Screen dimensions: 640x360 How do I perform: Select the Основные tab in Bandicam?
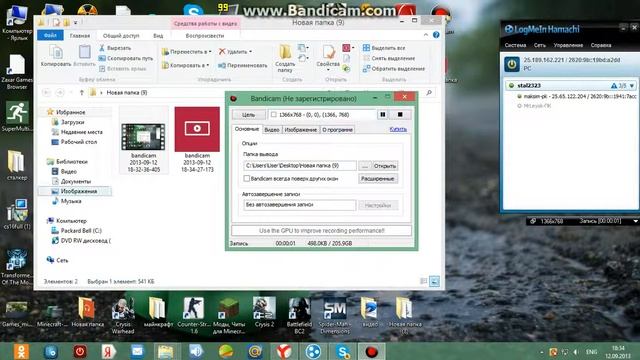(247, 129)
